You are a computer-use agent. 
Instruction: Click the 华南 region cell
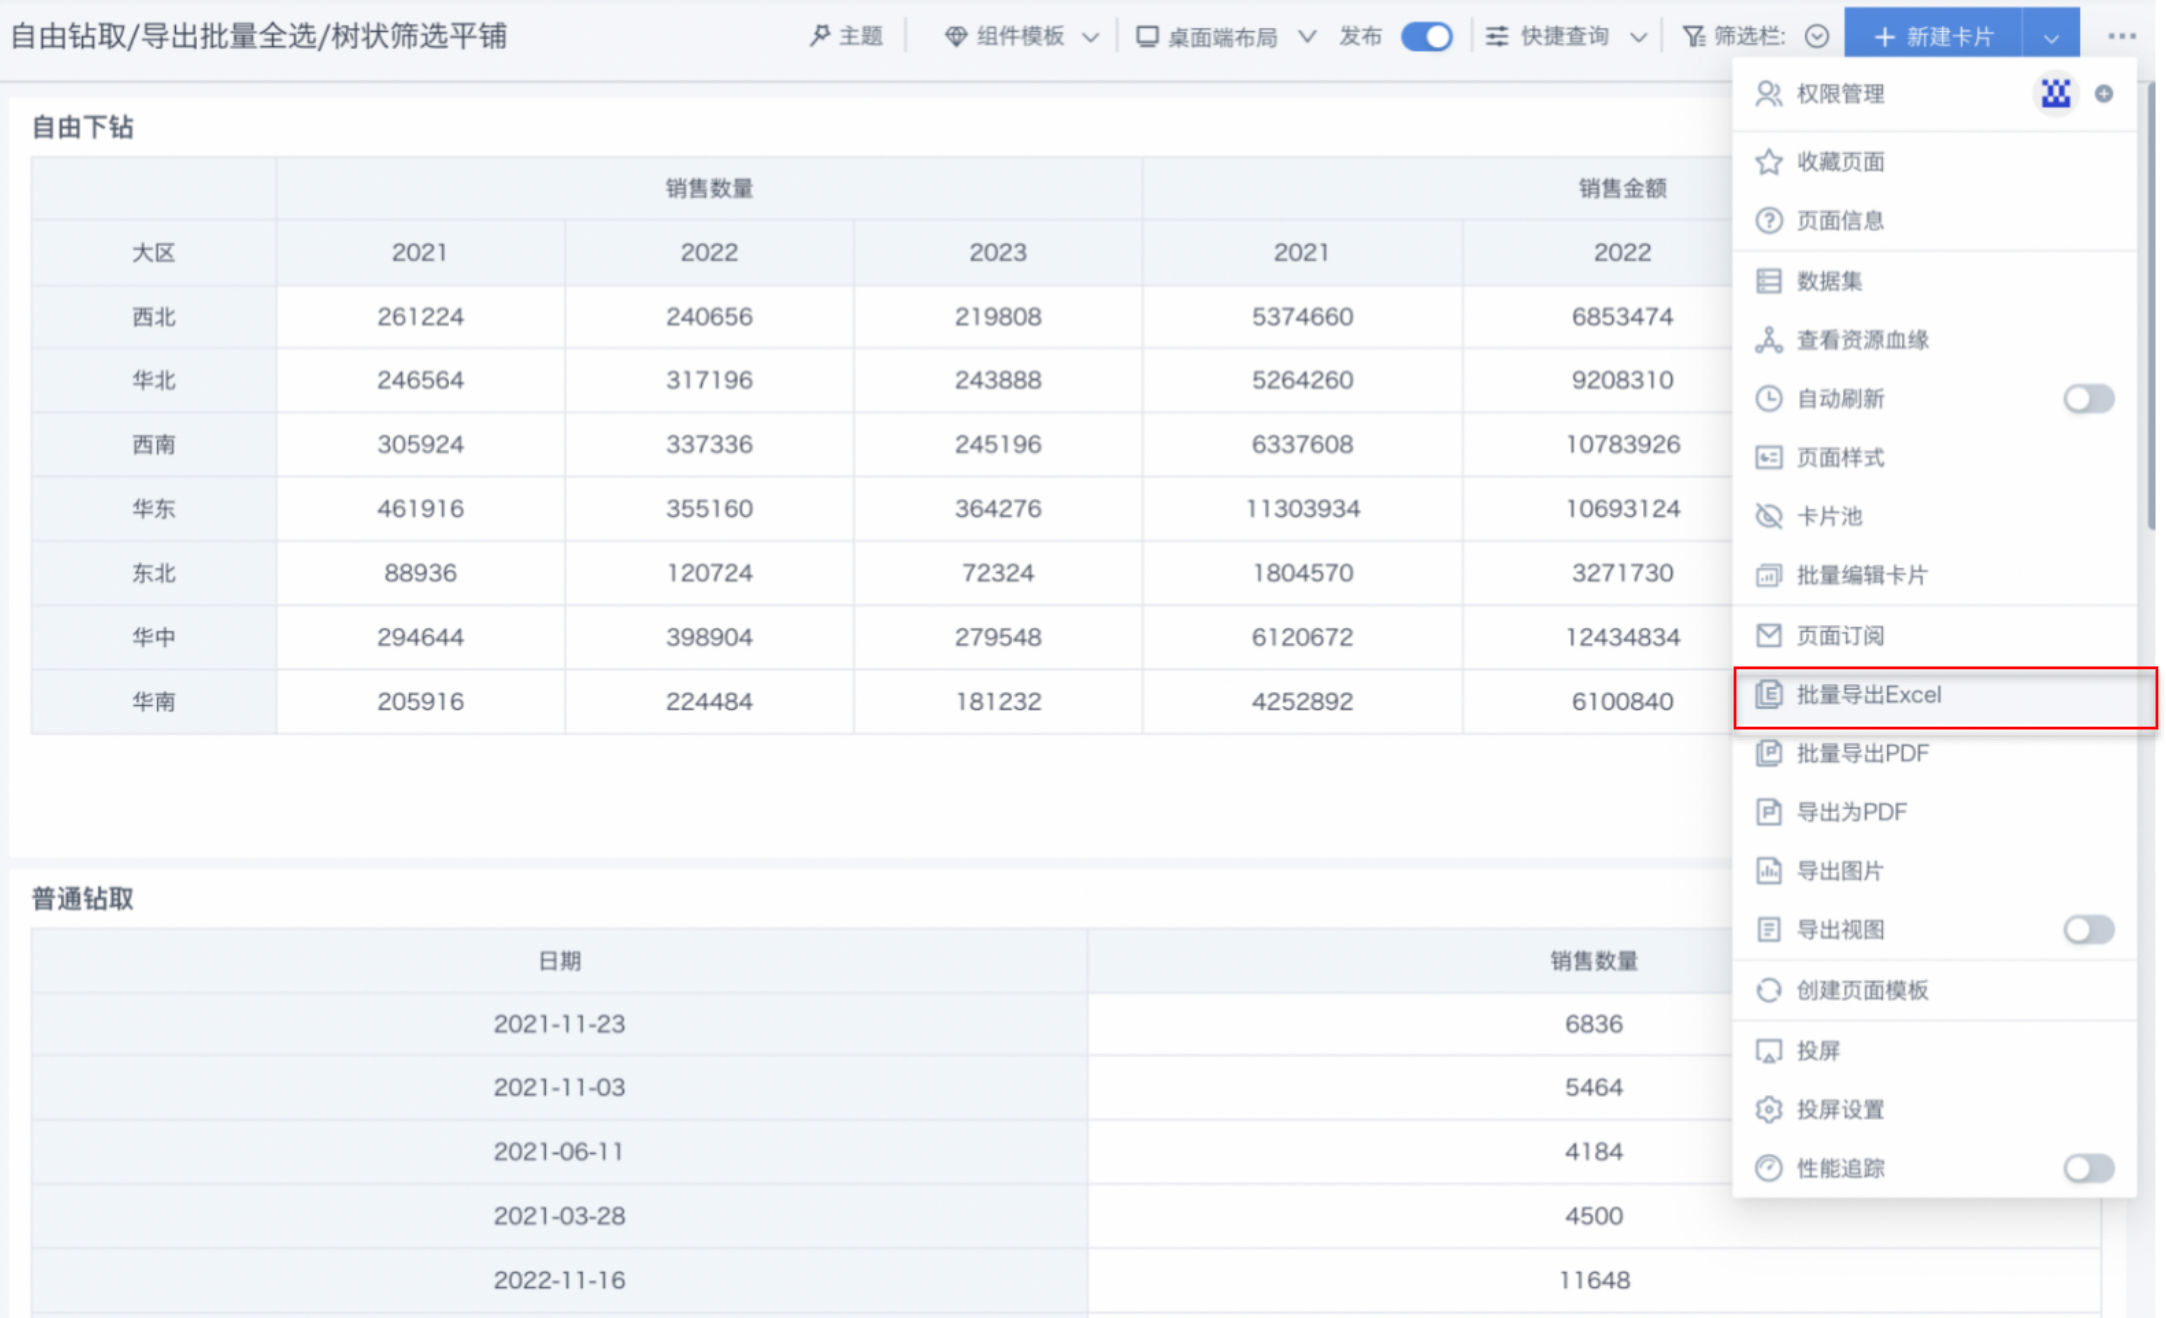154,702
